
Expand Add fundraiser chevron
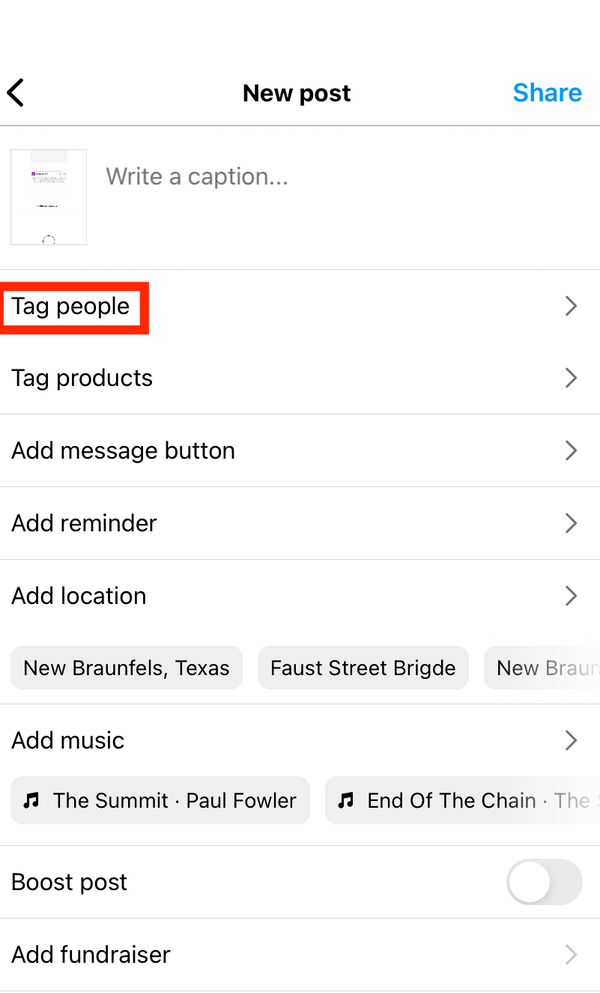571,955
